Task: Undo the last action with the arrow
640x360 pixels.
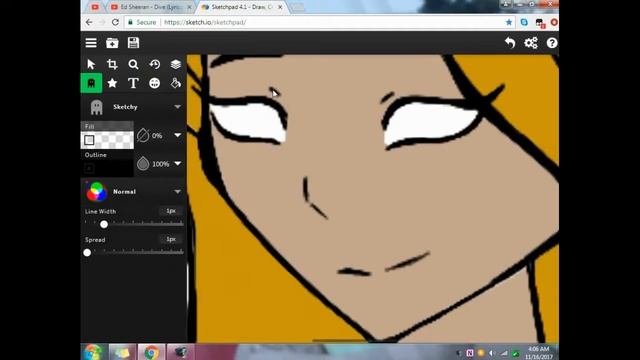Action: point(510,43)
